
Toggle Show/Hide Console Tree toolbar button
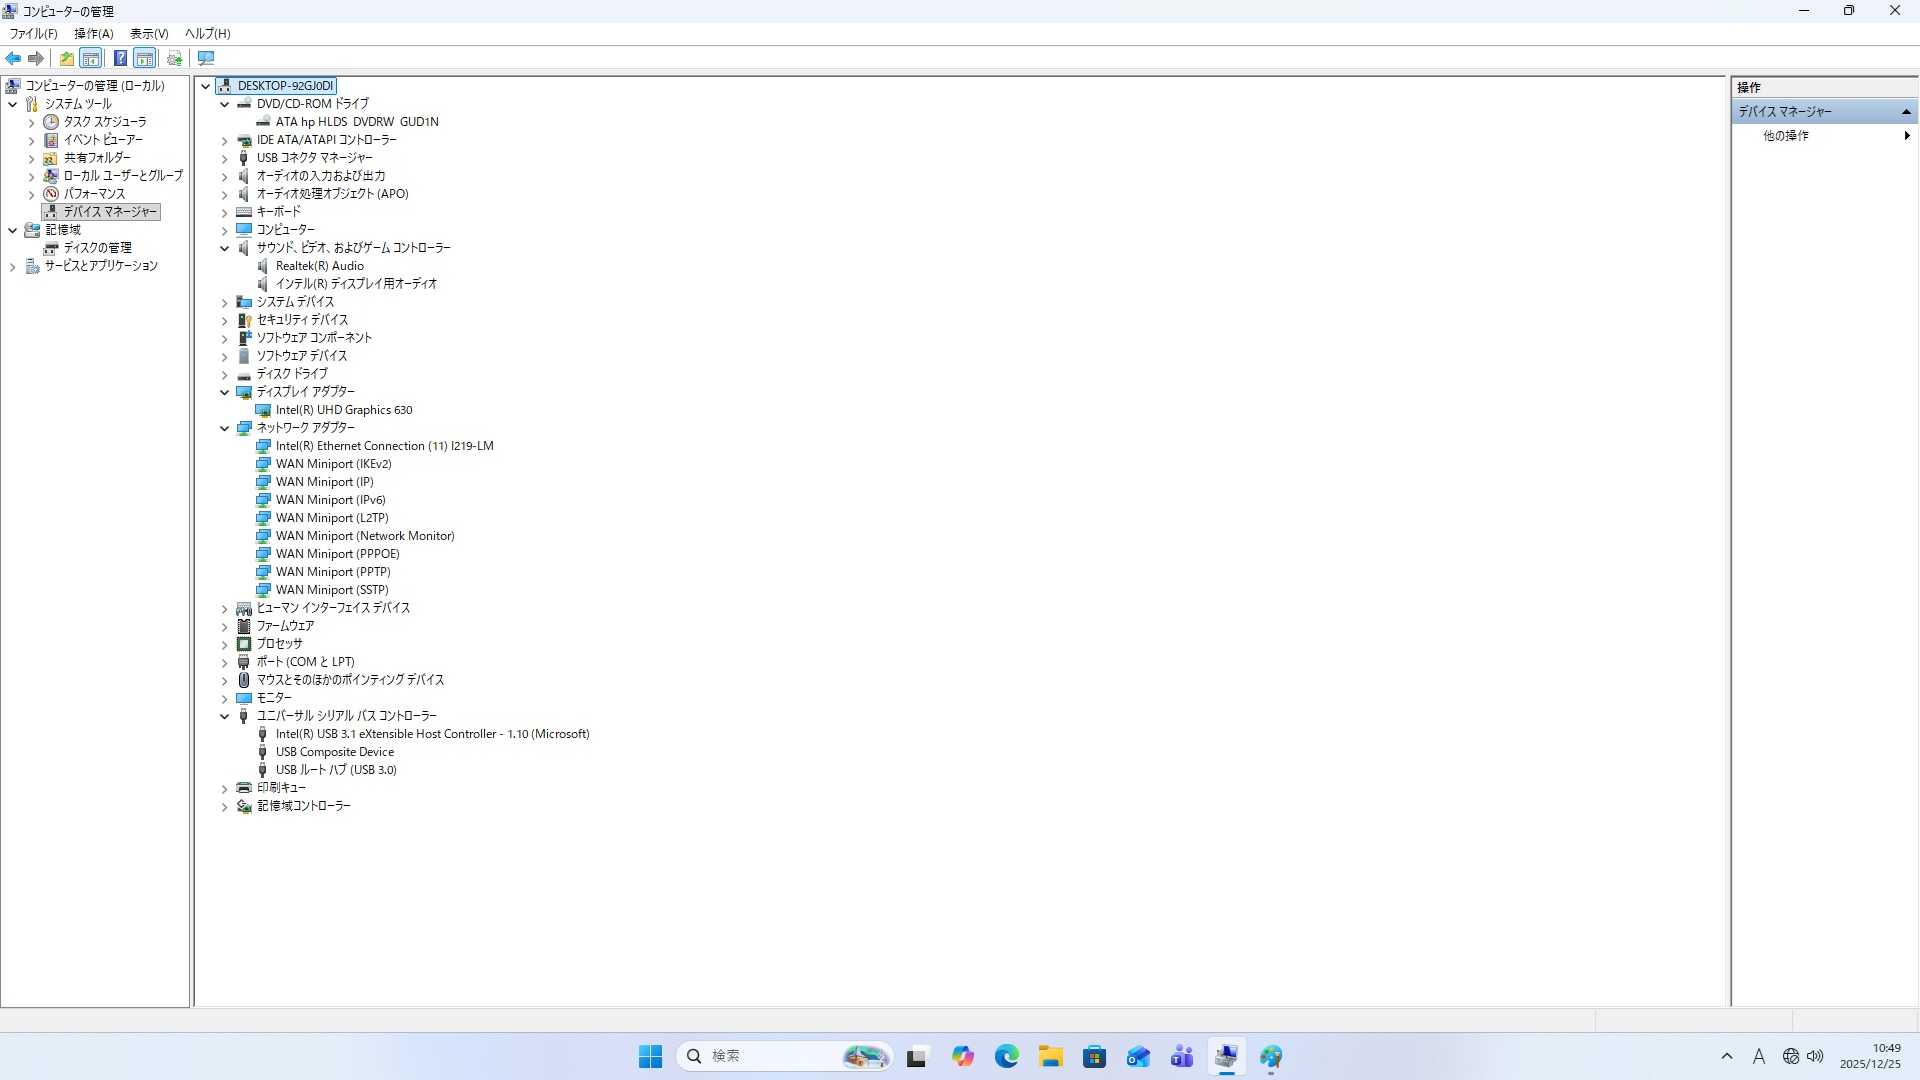tap(91, 58)
